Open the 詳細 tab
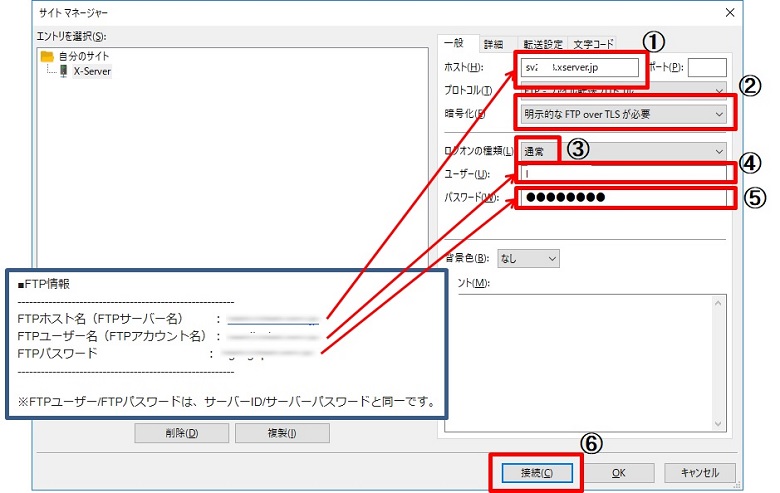 [493, 45]
